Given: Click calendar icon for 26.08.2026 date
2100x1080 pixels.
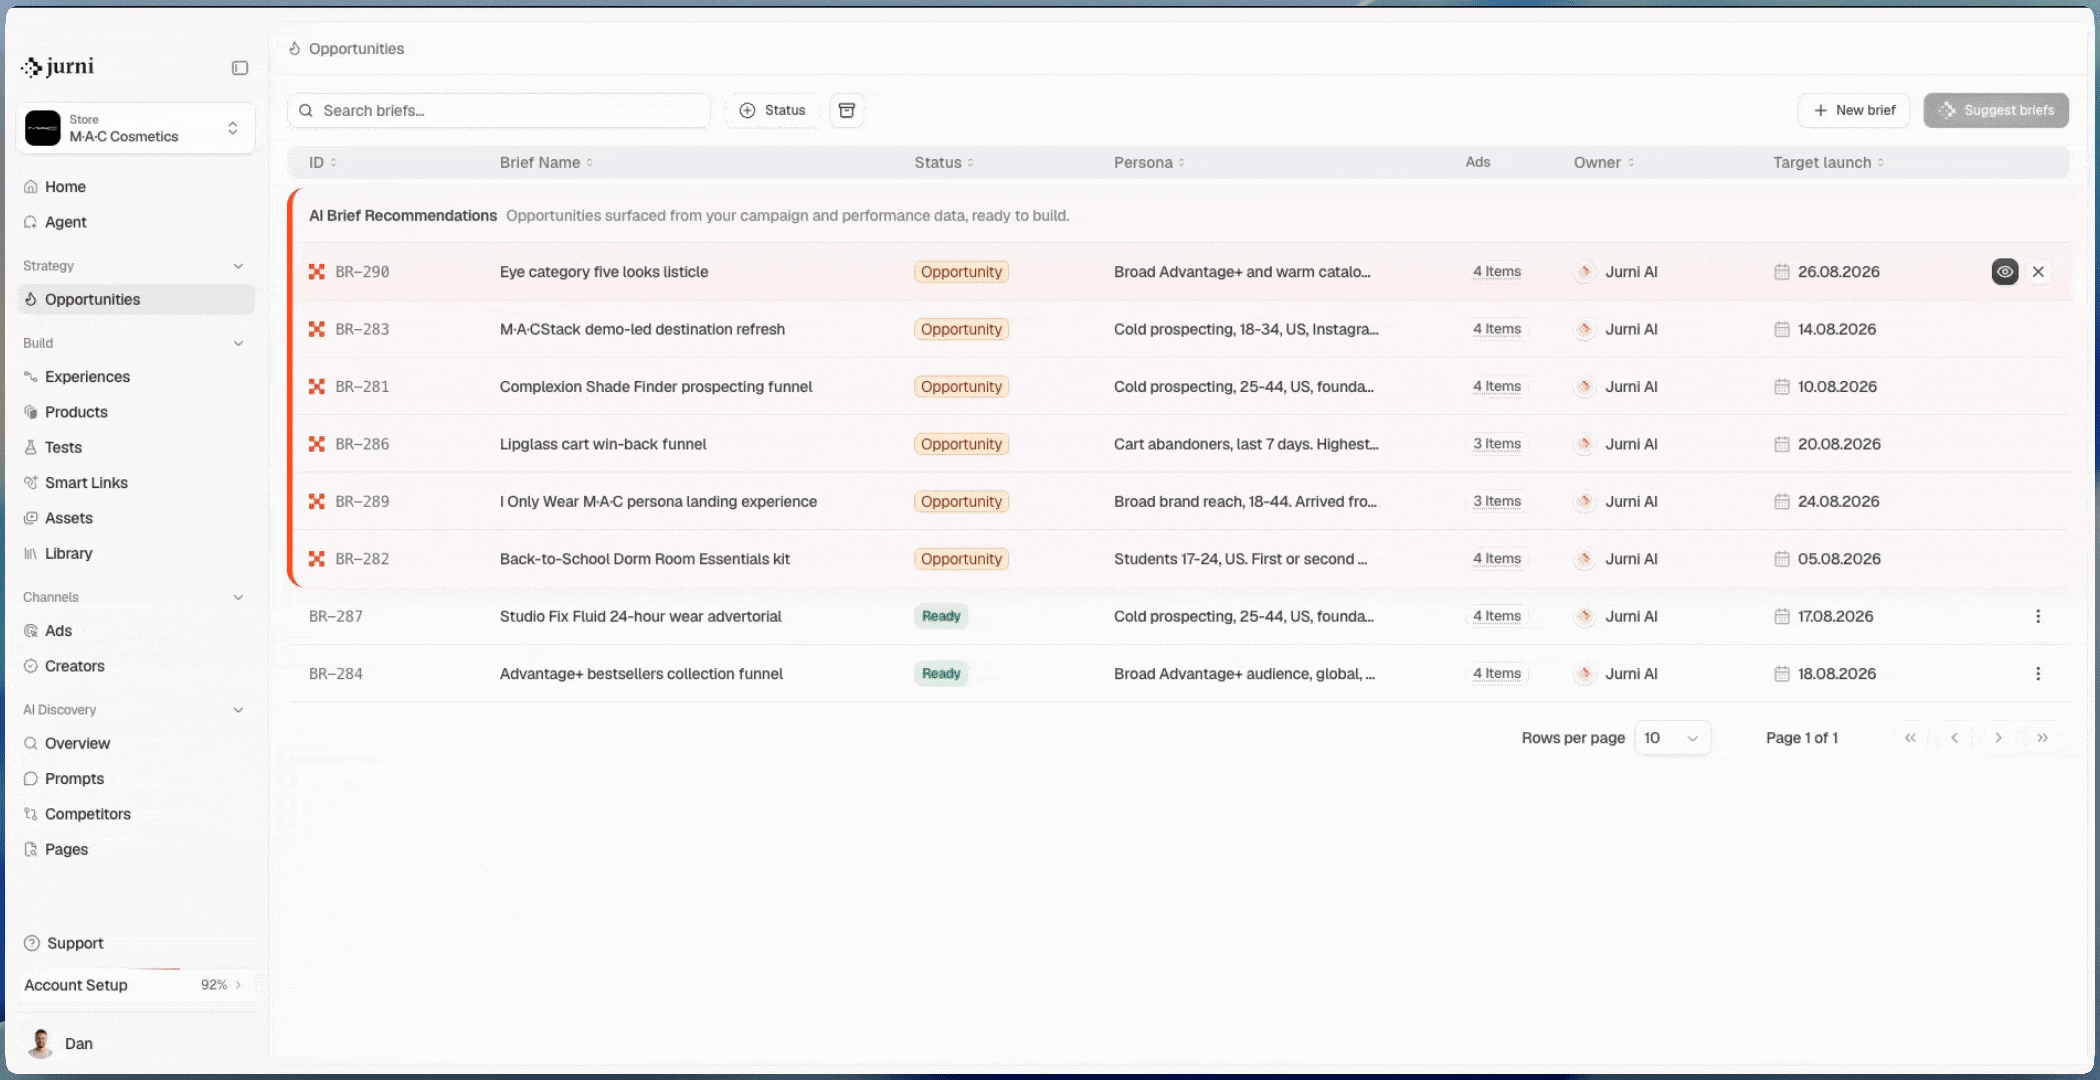Looking at the screenshot, I should 1782,272.
